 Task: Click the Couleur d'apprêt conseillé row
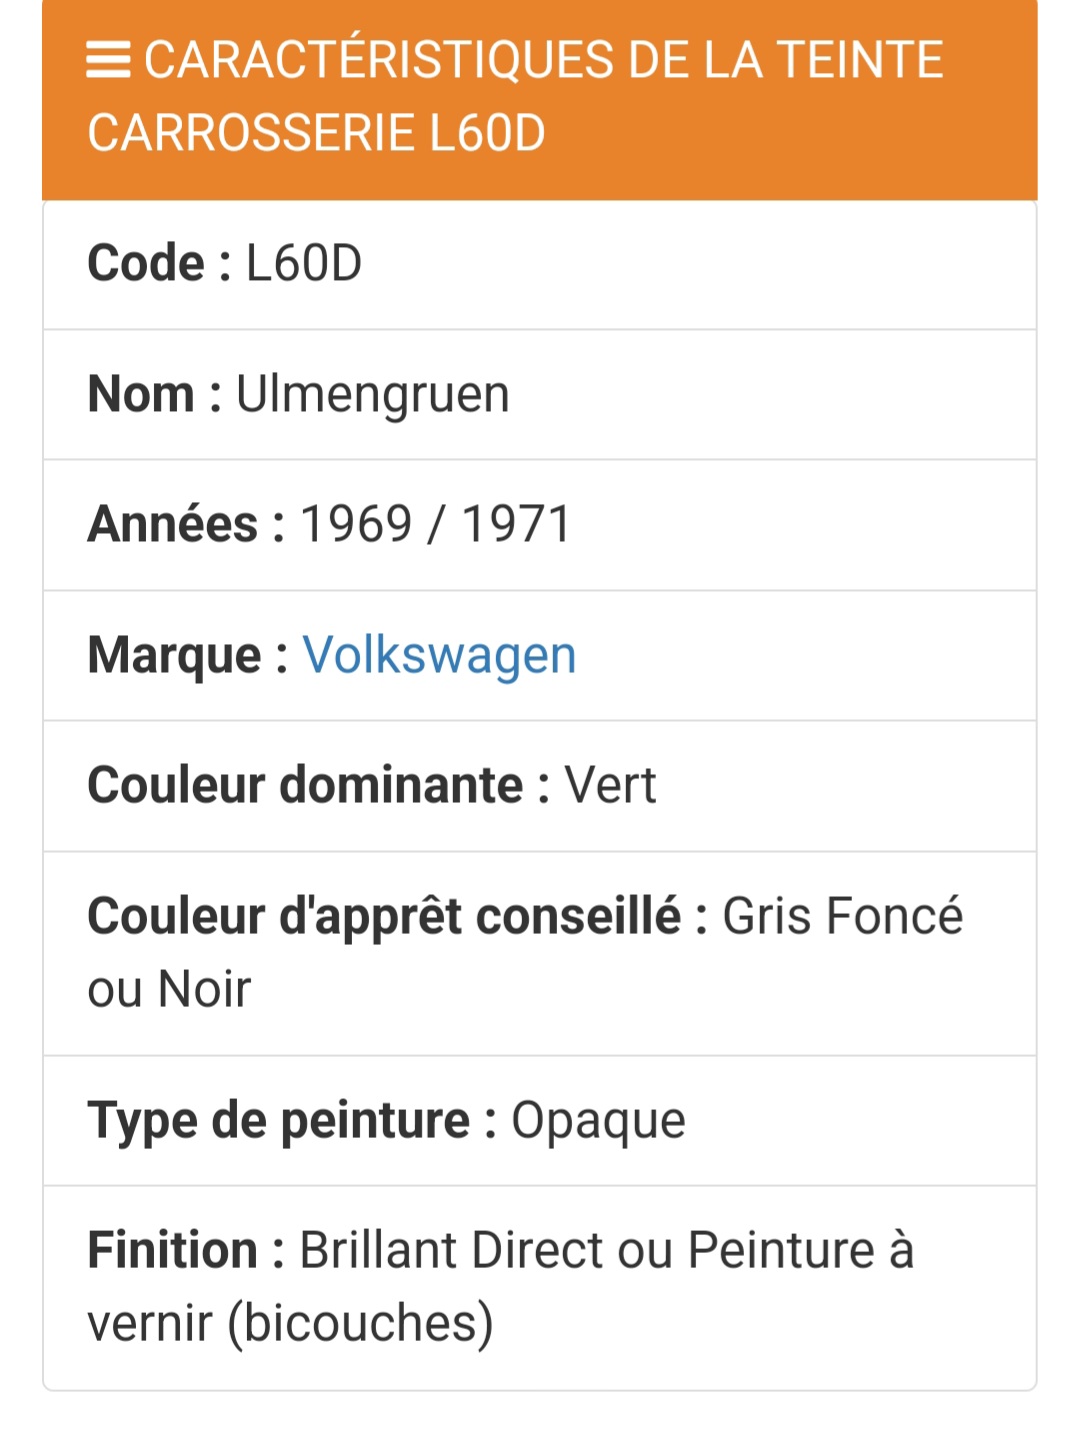[x=539, y=953]
